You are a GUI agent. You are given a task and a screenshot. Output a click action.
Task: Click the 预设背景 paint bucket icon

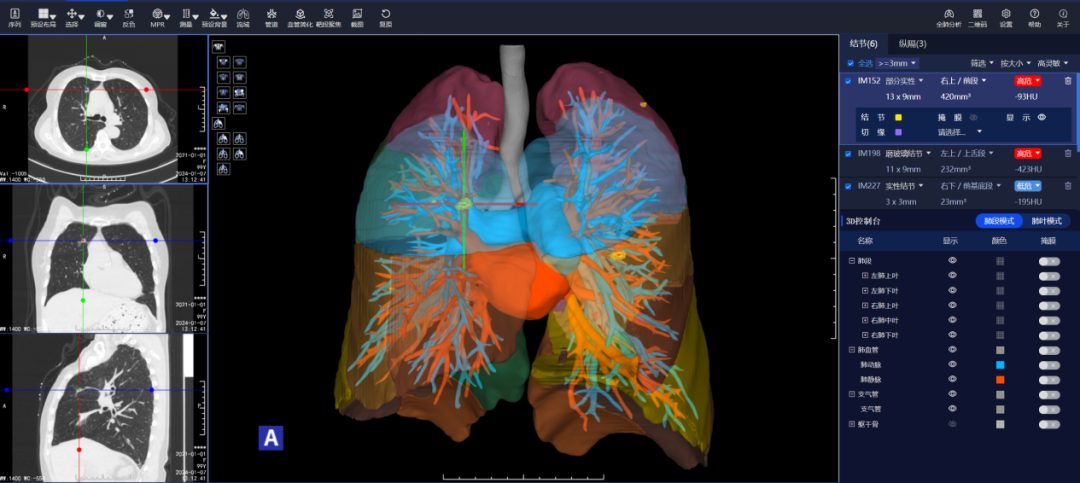pyautogui.click(x=214, y=14)
